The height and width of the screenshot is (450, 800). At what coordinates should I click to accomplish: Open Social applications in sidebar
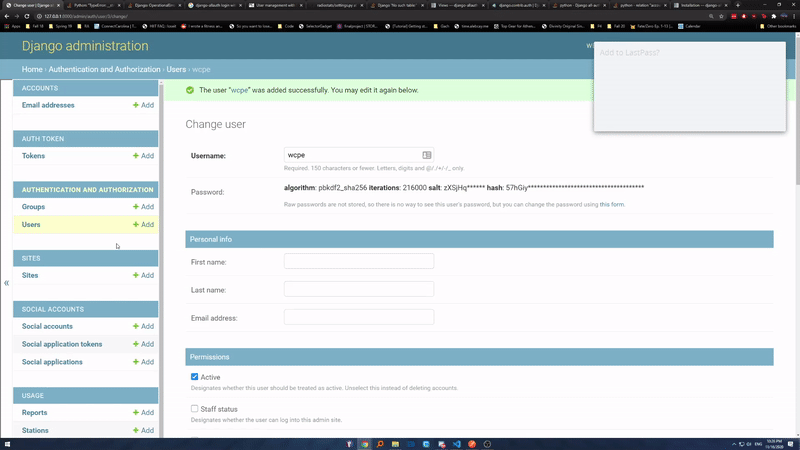pyautogui.click(x=52, y=362)
